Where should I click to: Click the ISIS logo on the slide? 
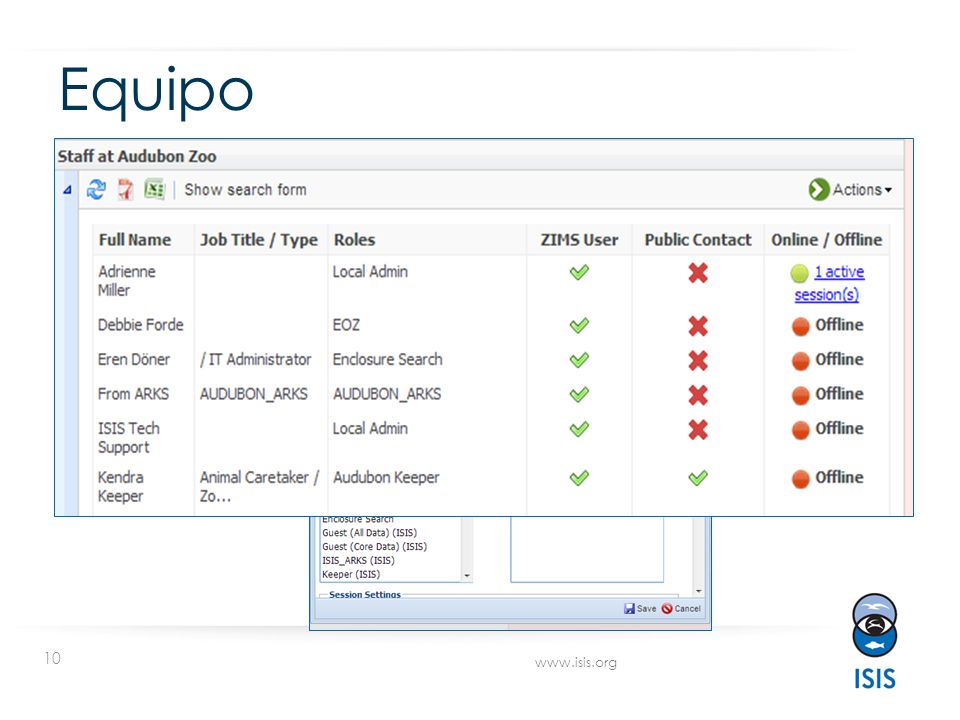click(875, 642)
